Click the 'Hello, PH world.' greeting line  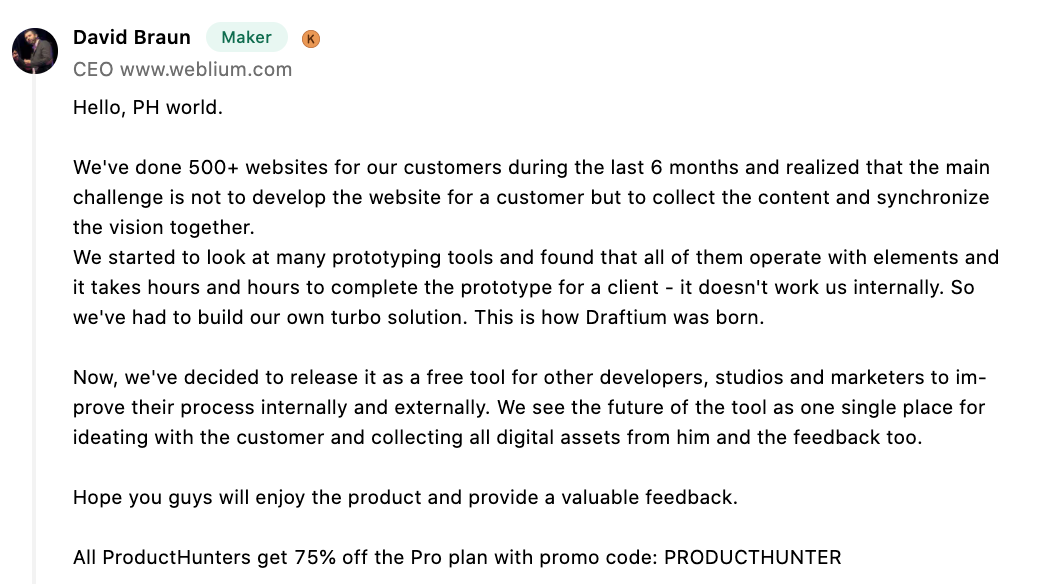point(147,108)
